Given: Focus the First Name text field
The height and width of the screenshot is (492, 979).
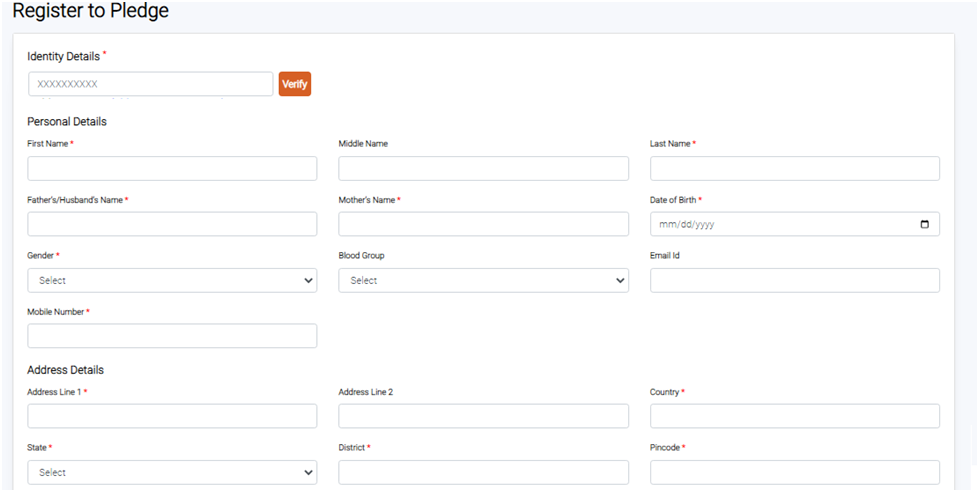Looking at the screenshot, I should (172, 168).
